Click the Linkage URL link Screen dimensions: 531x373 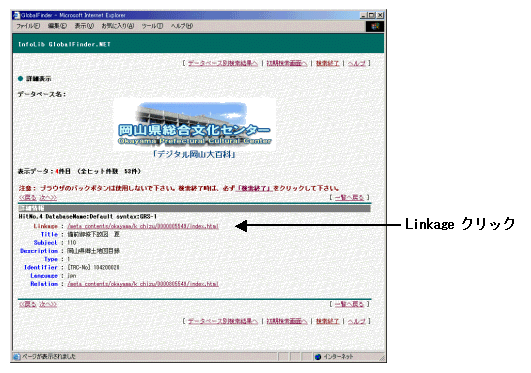point(143,226)
